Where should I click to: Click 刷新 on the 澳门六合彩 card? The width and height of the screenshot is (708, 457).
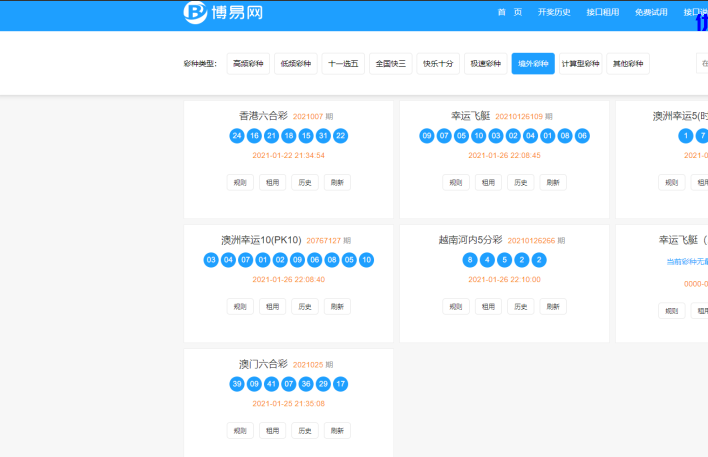tap(337, 431)
